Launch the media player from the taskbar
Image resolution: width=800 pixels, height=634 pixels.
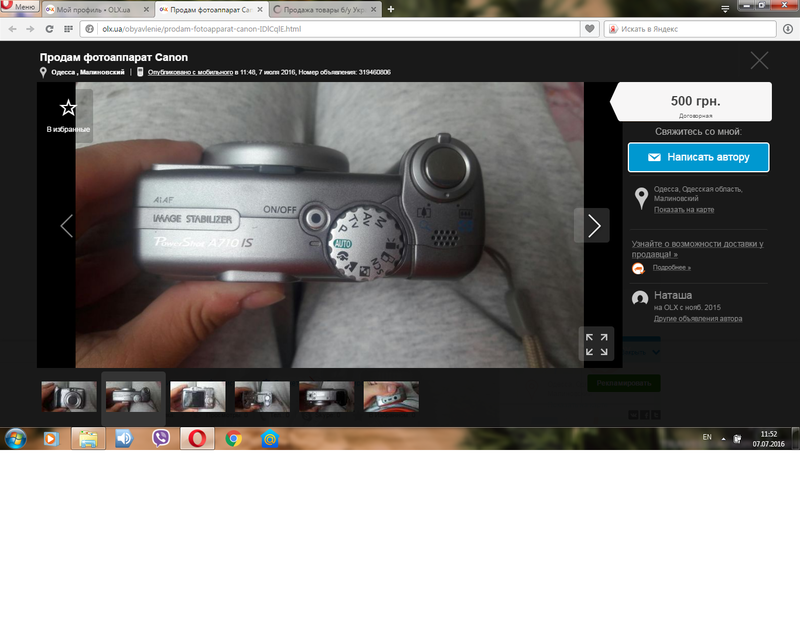coord(51,439)
